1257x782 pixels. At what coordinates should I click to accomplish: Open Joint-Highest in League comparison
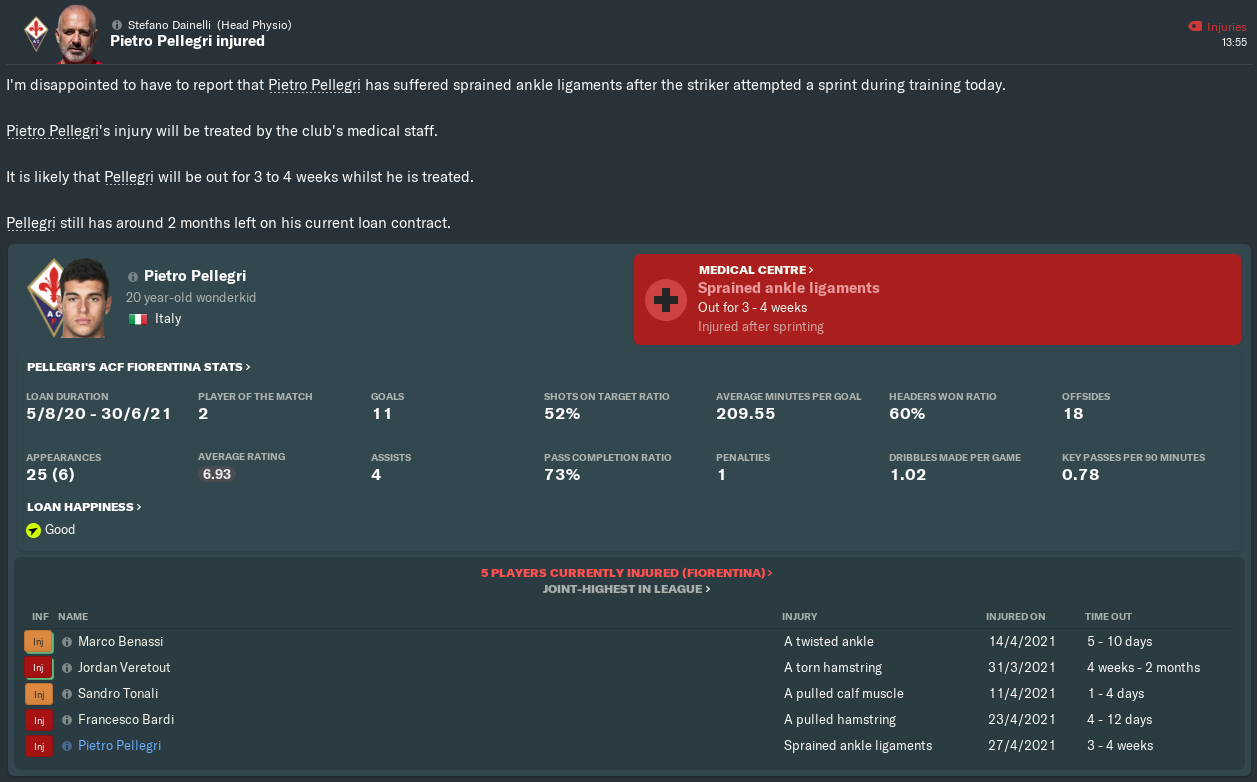(626, 589)
